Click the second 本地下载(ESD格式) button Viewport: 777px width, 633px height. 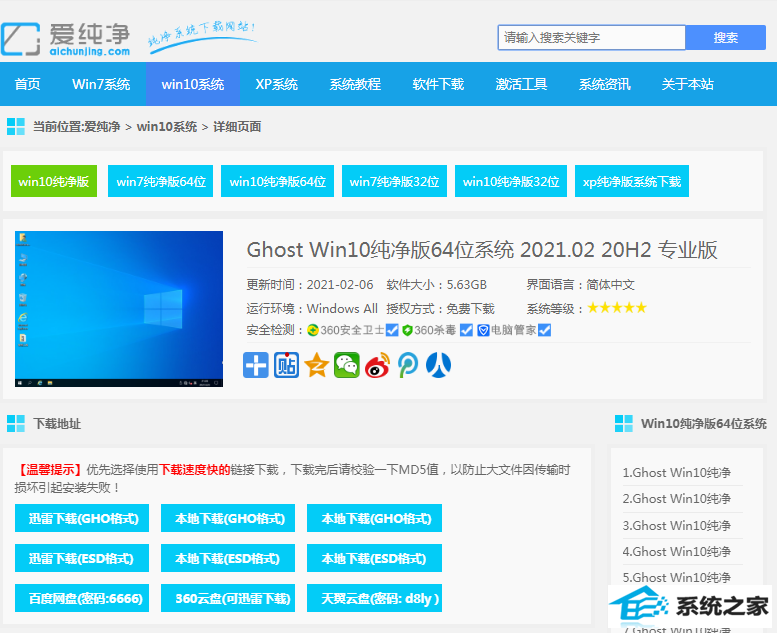pyautogui.click(x=374, y=558)
